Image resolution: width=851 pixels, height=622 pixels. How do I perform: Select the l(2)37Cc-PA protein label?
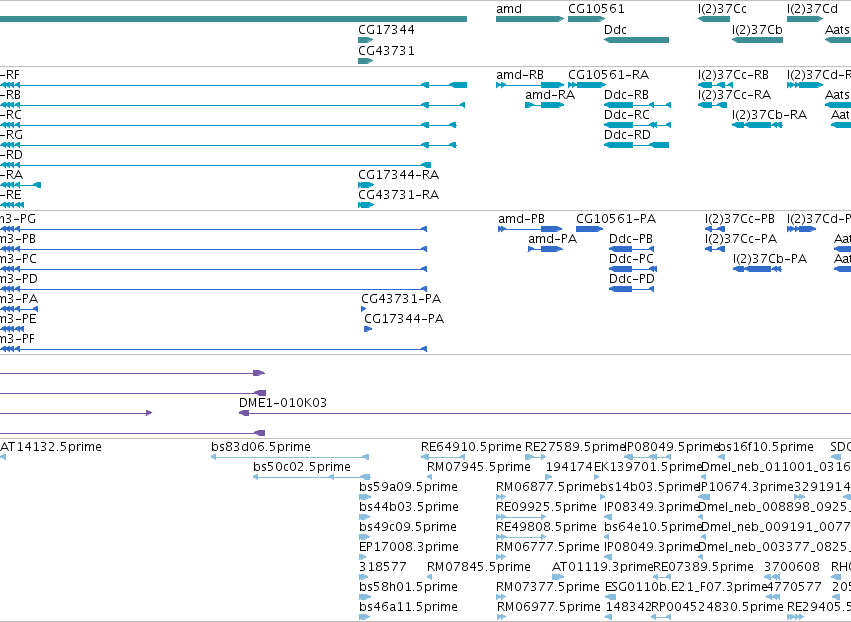(x=741, y=239)
